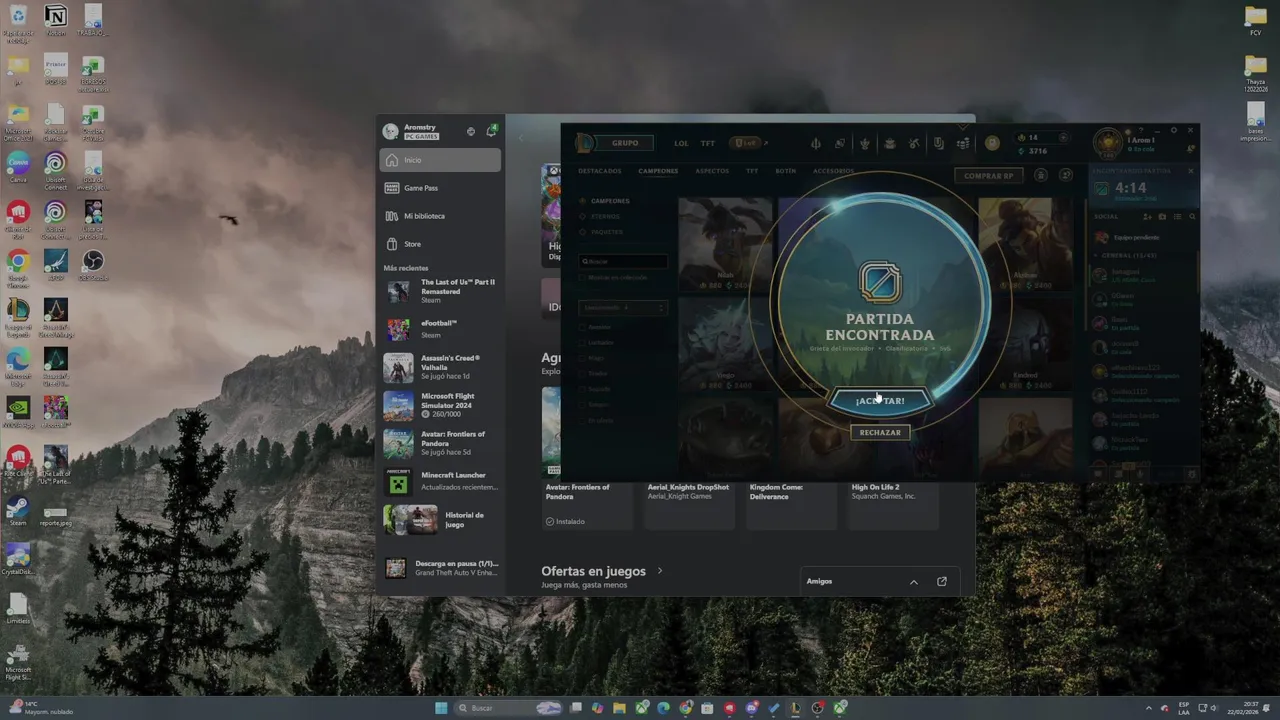Select eFootball in recent games list
1280x720 pixels.
coord(441,329)
